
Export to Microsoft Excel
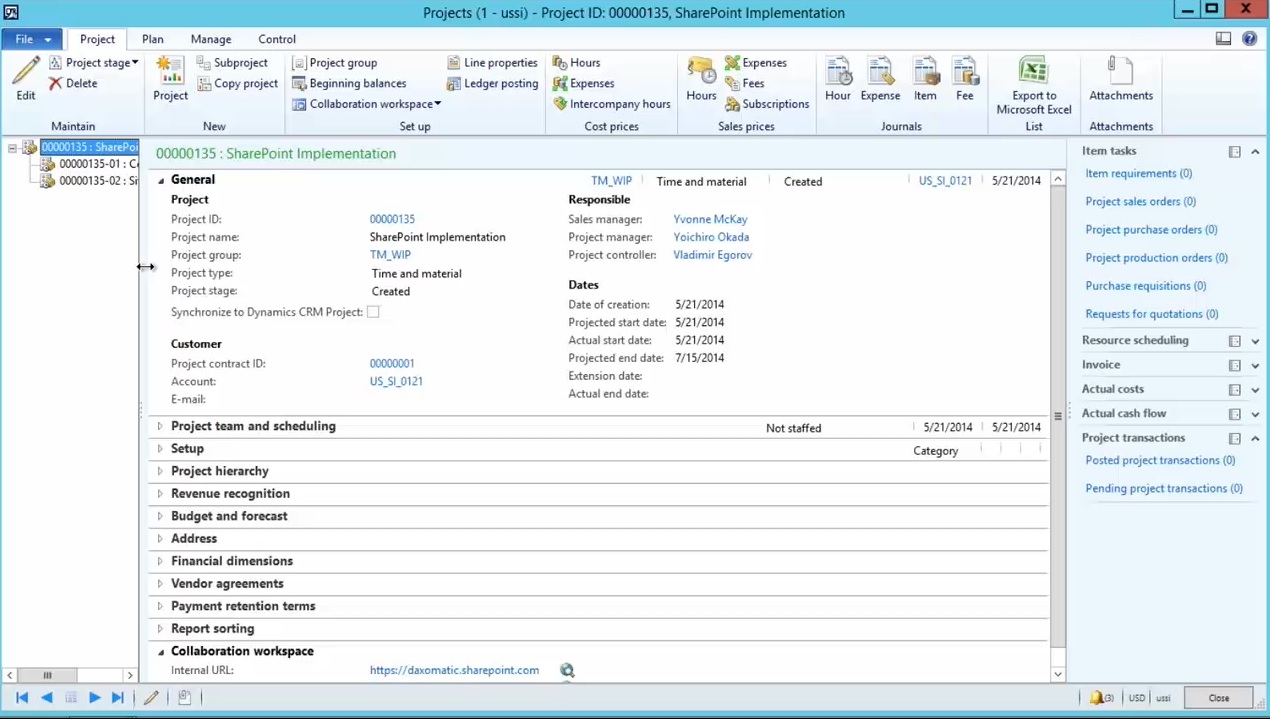coord(1034,85)
